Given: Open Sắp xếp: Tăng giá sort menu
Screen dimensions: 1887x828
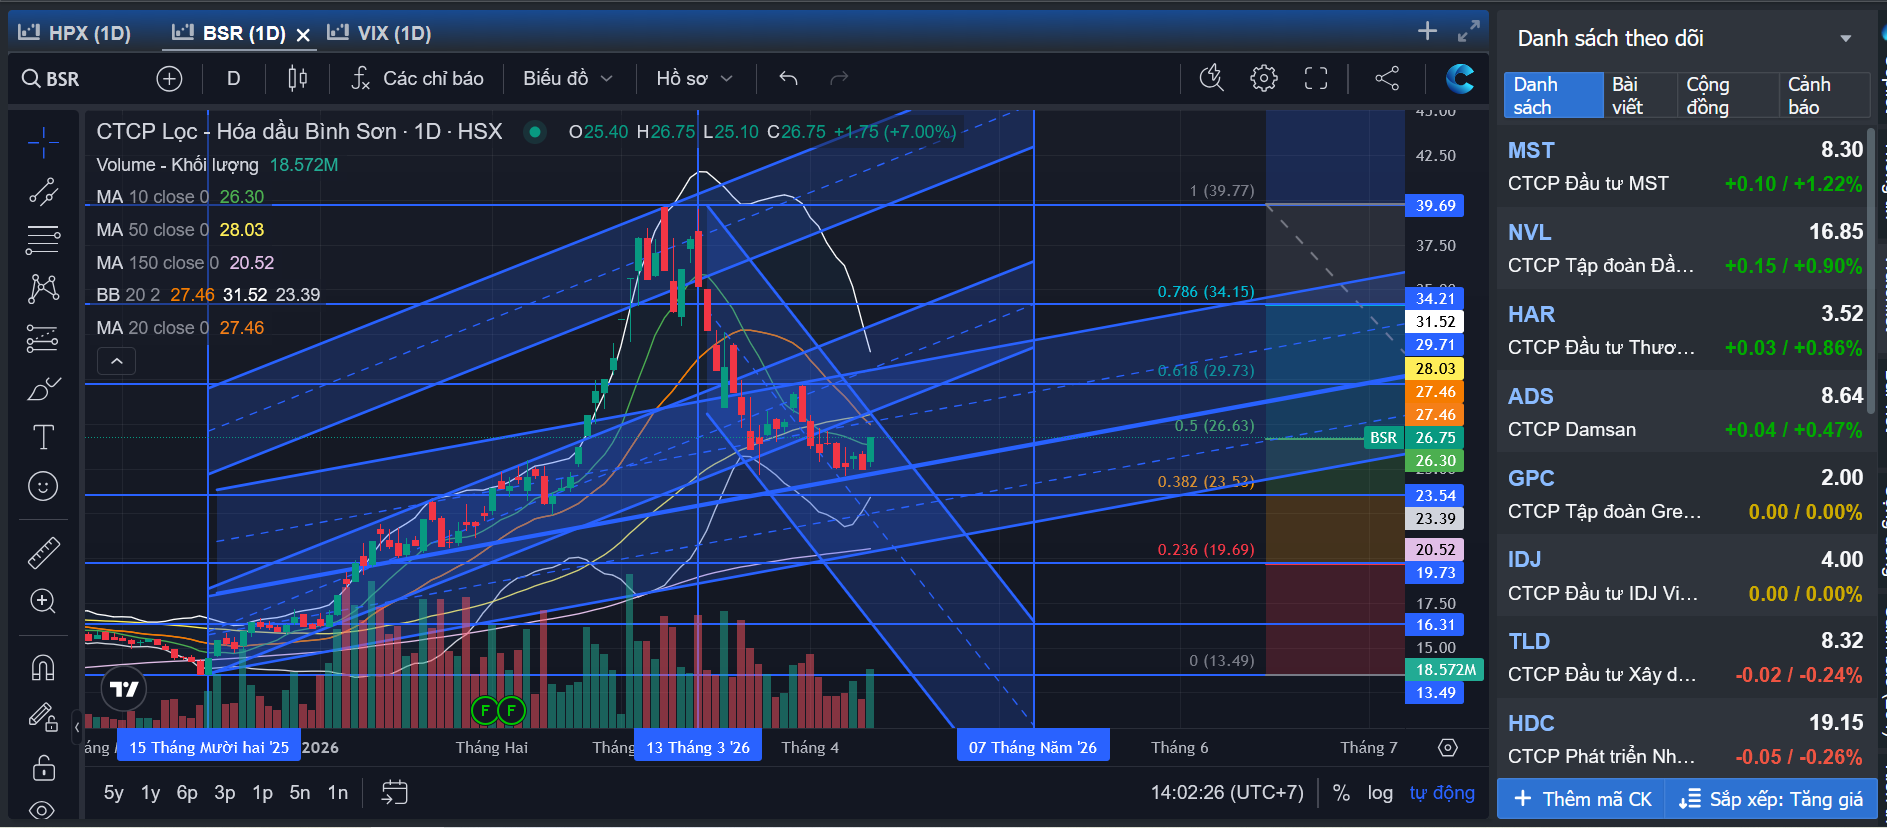Looking at the screenshot, I should click(x=1770, y=799).
